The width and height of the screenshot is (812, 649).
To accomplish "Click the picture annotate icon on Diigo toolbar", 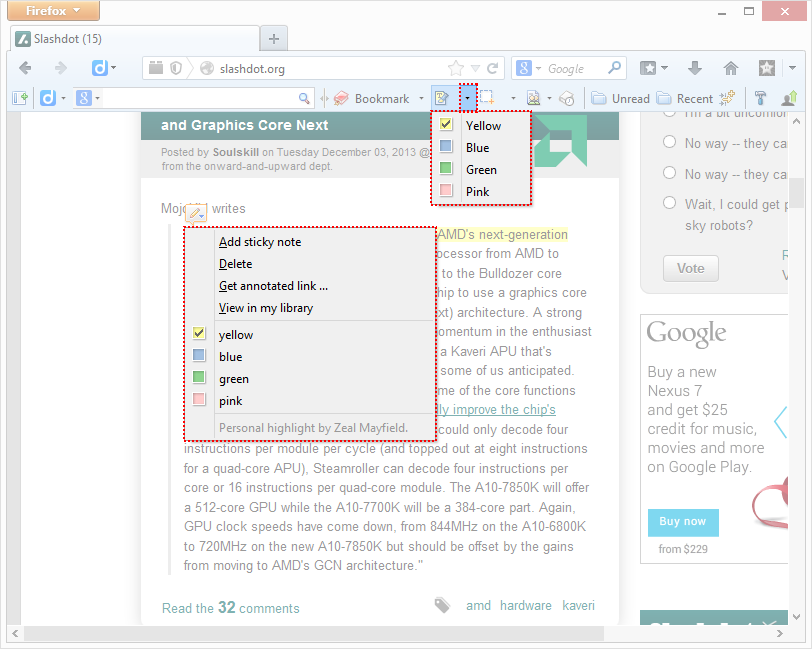I will [533, 98].
